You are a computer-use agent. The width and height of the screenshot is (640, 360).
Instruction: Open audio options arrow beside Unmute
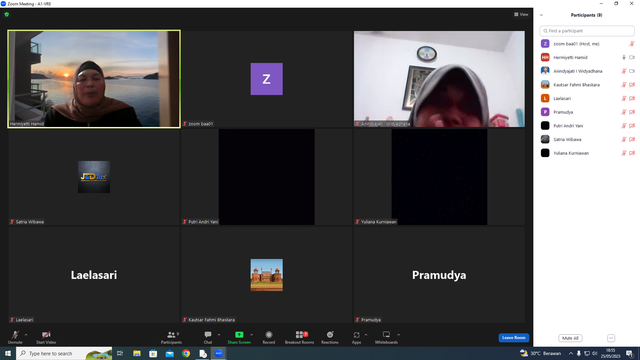pyautogui.click(x=26, y=335)
